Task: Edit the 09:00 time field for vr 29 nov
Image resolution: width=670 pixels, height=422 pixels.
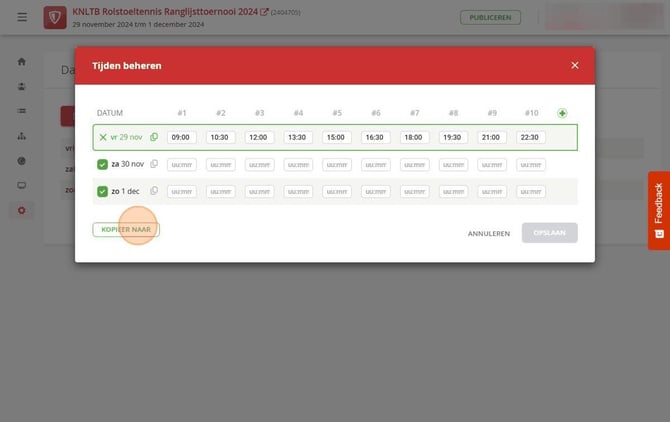Action: (x=182, y=137)
